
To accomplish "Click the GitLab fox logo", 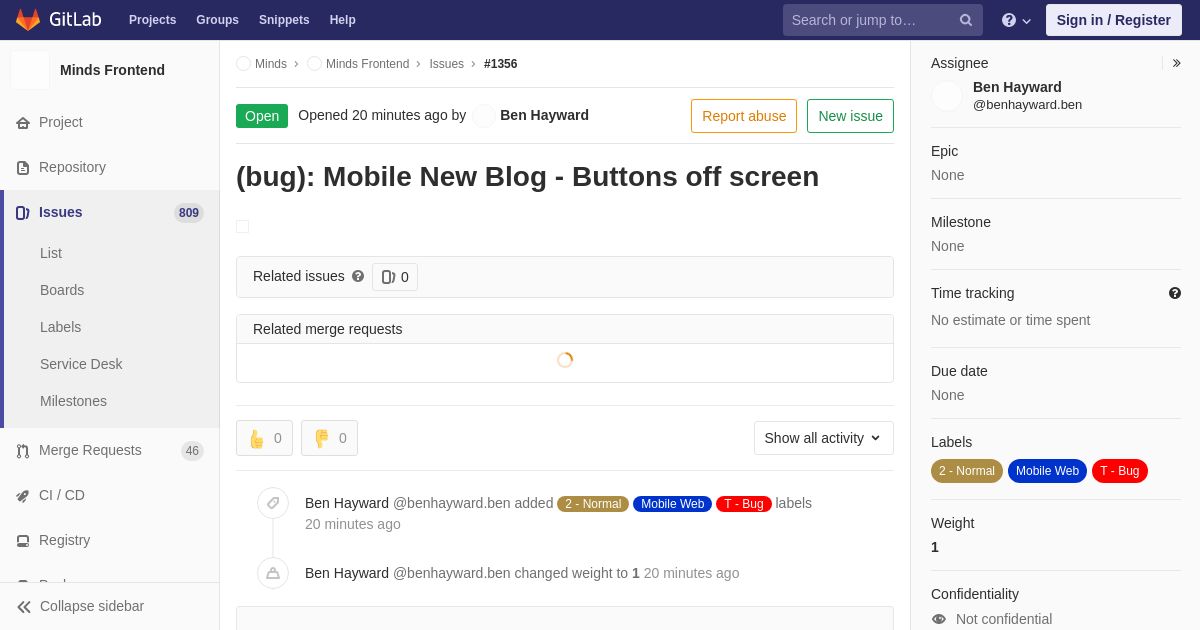I will point(28,20).
